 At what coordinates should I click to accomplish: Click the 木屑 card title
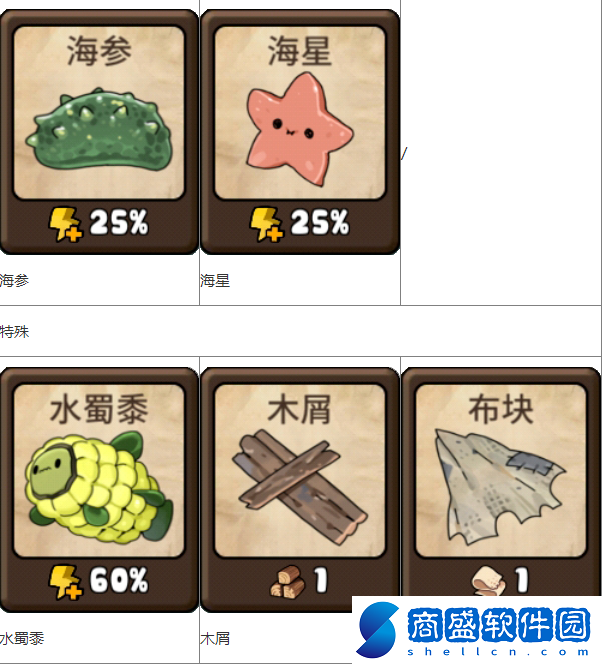(300, 409)
